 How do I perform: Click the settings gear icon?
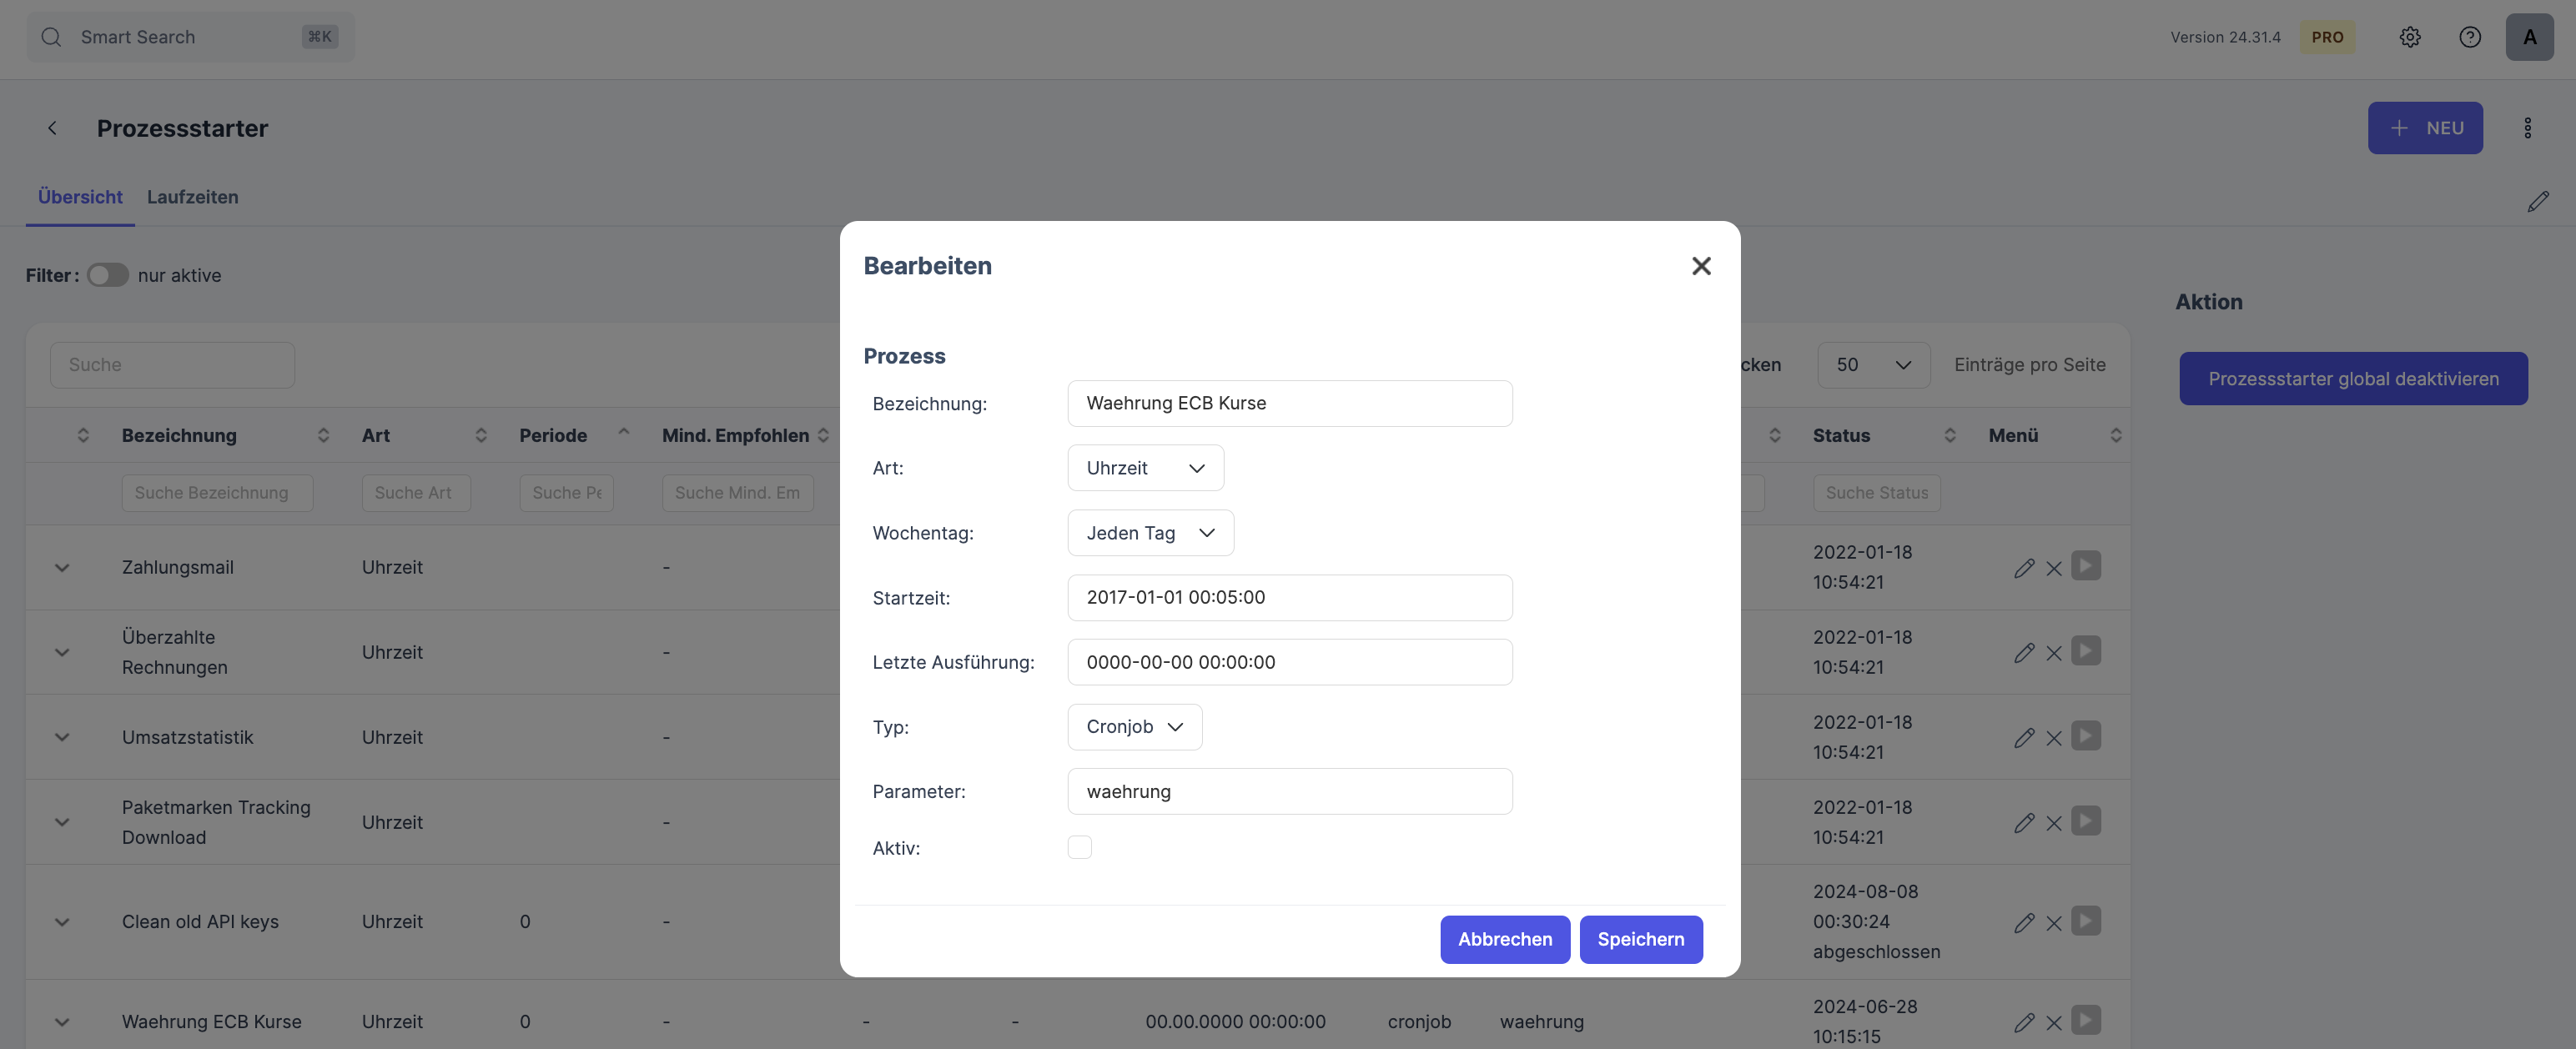pyautogui.click(x=2410, y=37)
